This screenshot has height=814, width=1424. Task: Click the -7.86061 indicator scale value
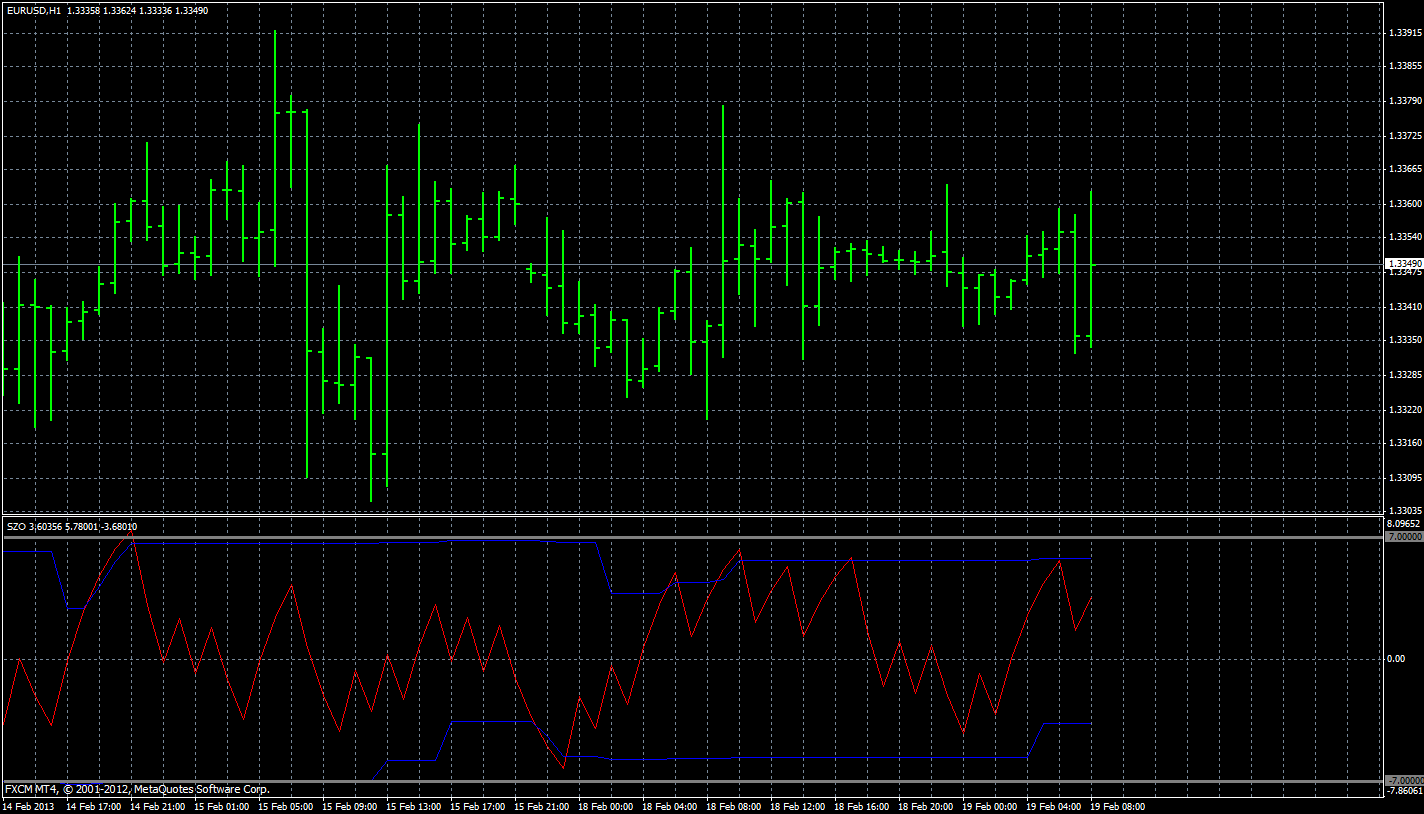click(1405, 790)
